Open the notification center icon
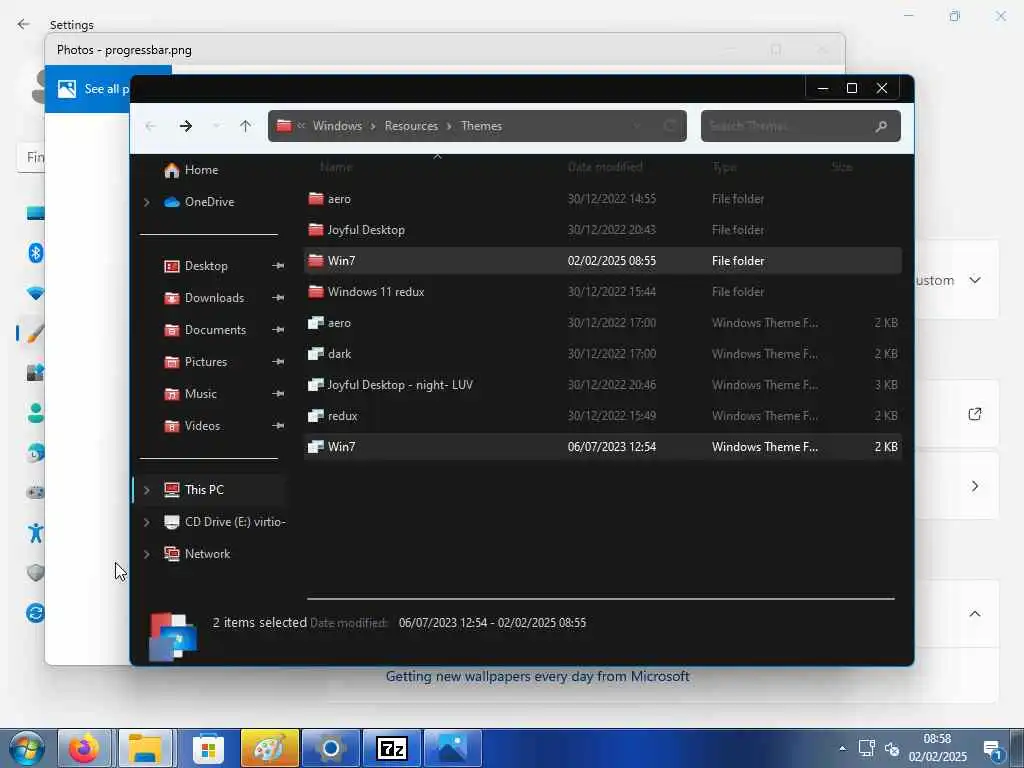This screenshot has width=1024, height=768. [x=993, y=750]
